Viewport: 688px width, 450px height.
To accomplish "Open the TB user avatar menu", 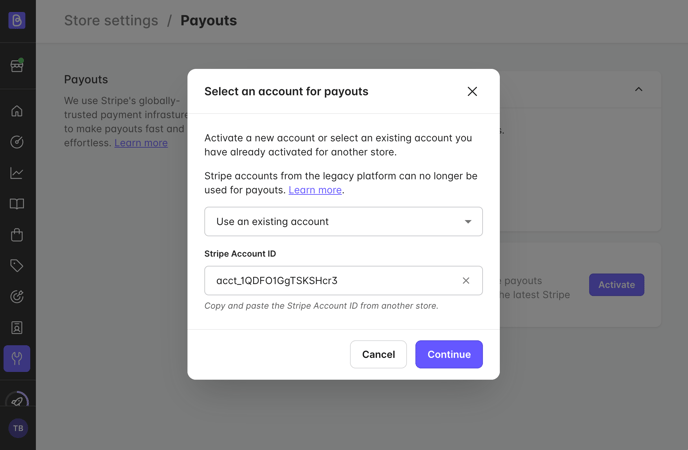I will (x=18, y=428).
